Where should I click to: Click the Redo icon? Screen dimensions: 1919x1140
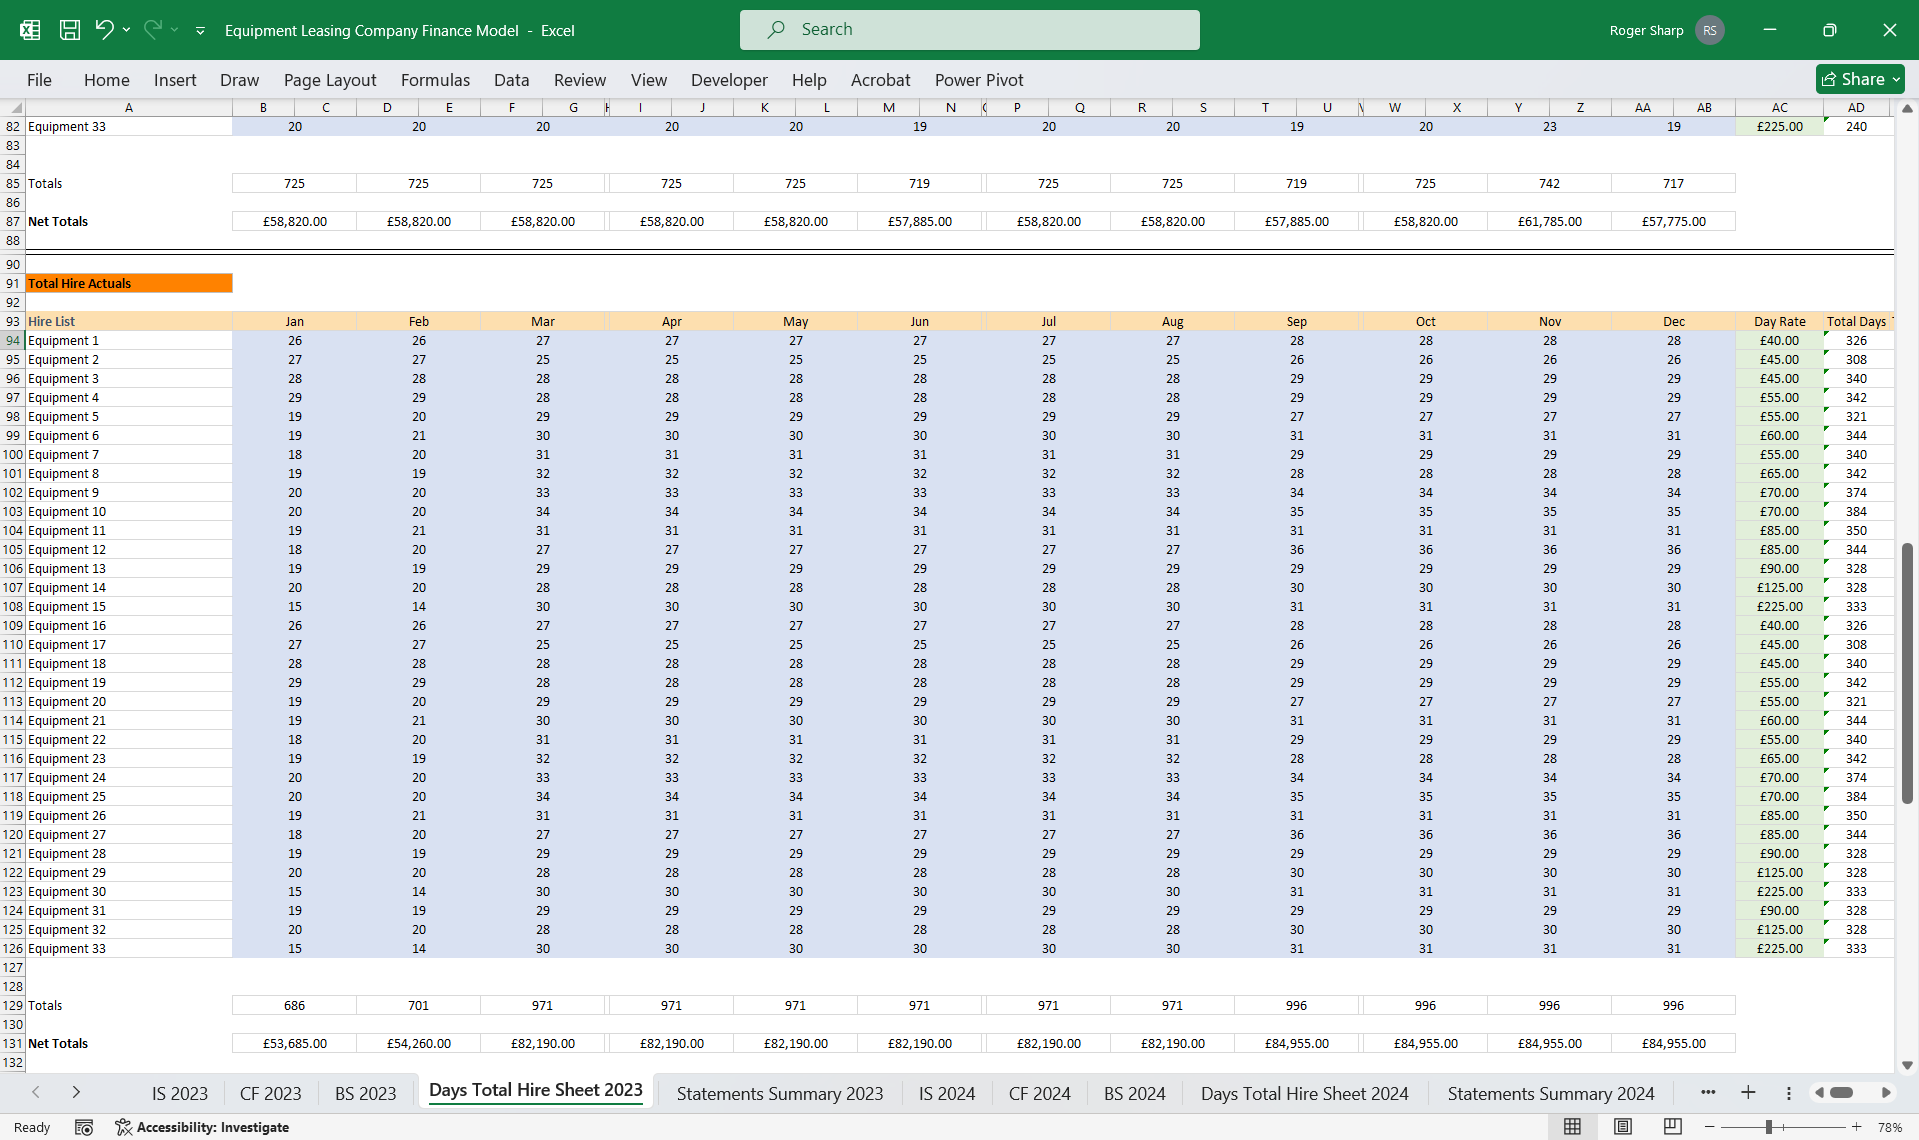tap(153, 30)
